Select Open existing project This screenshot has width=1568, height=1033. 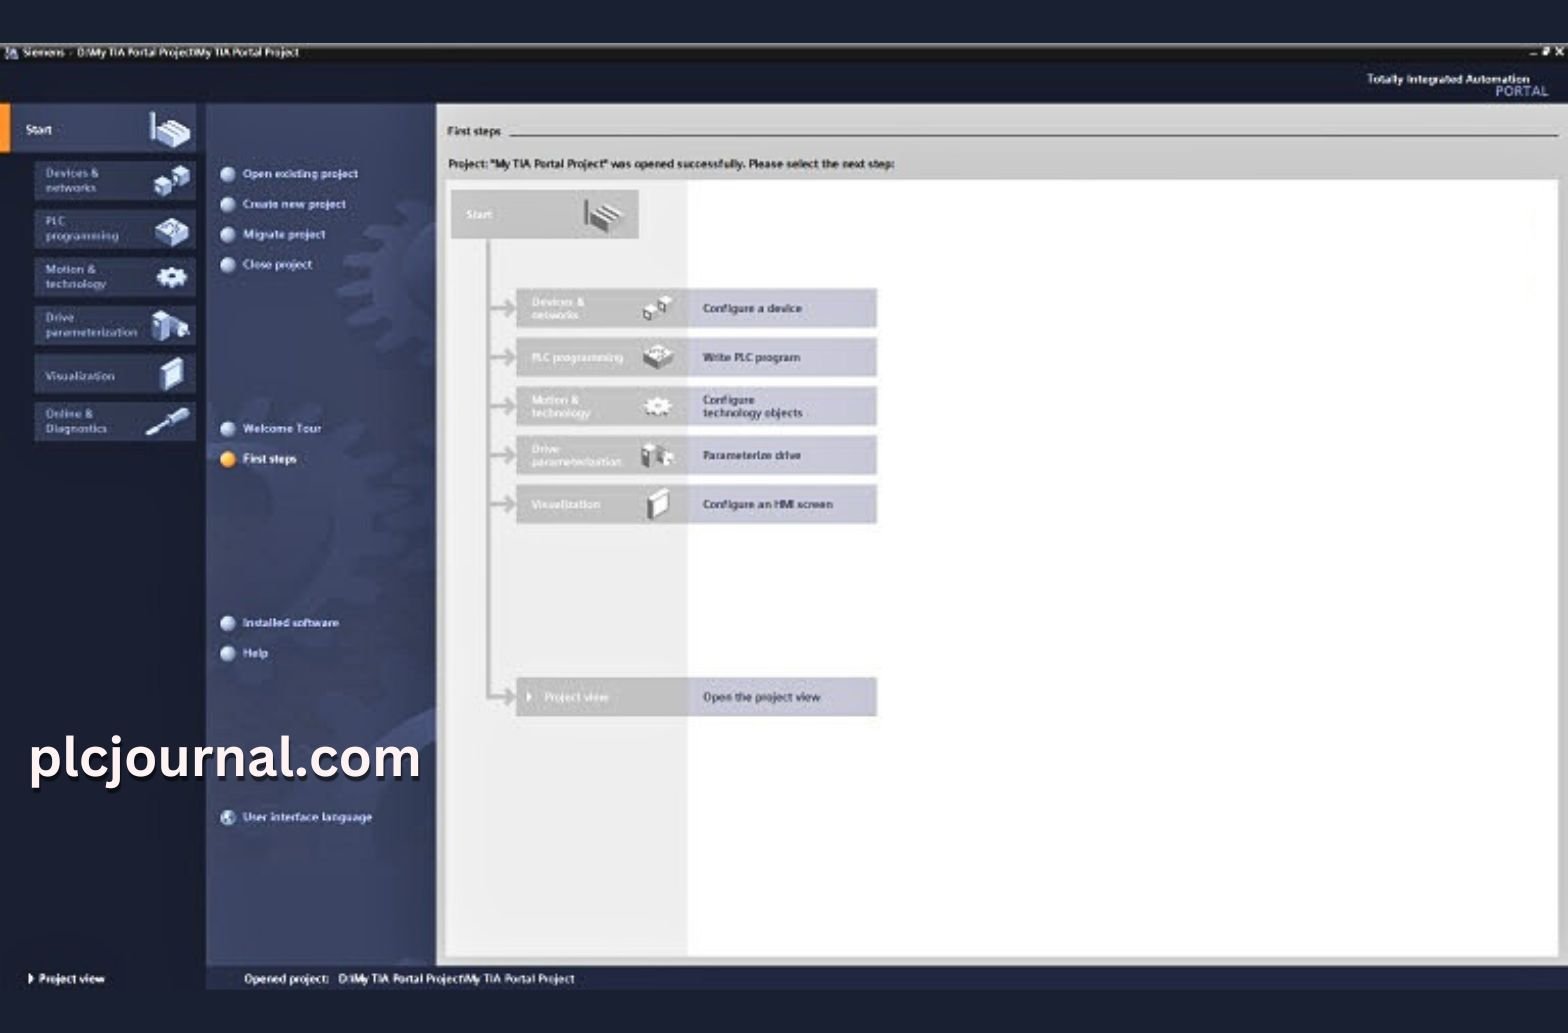tap(300, 174)
